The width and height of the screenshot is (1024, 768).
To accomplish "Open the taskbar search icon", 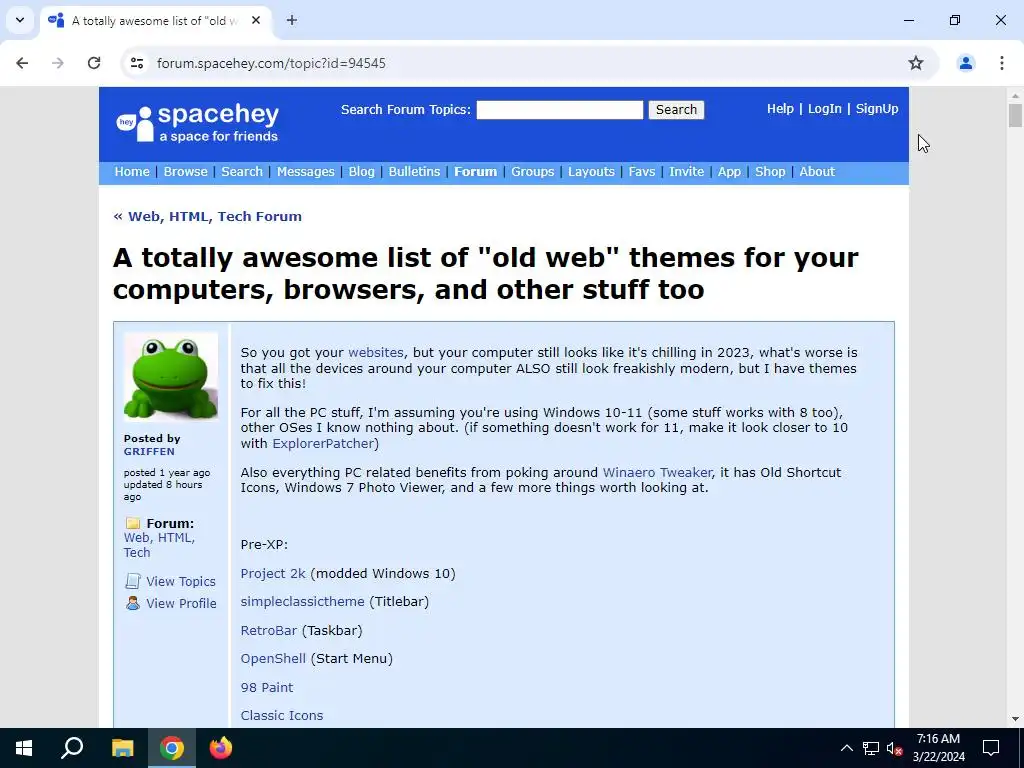I will point(72,747).
